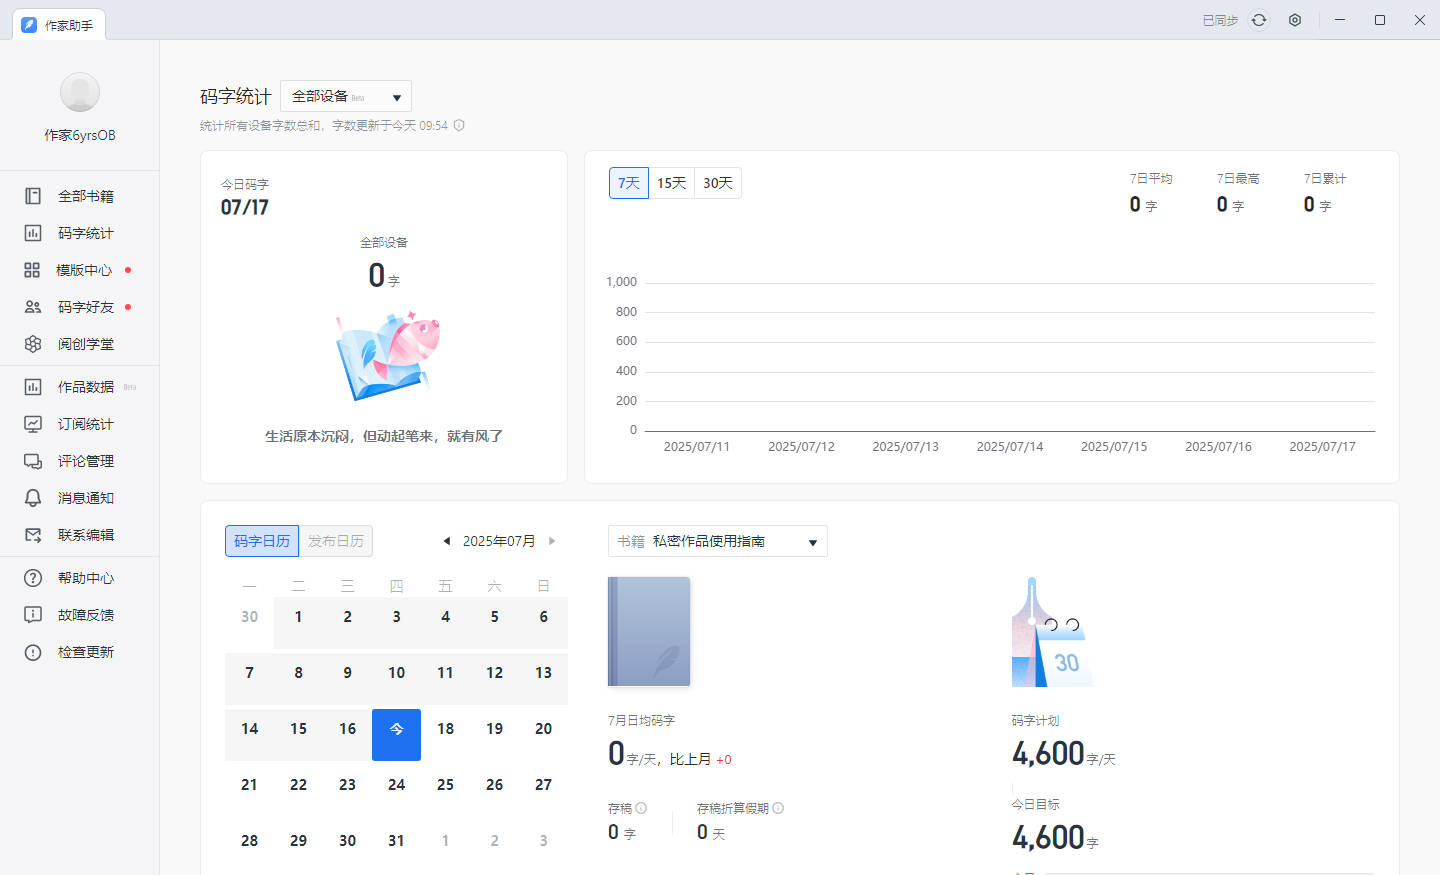Select the 7天 chart range
The height and width of the screenshot is (875, 1440).
coord(629,183)
